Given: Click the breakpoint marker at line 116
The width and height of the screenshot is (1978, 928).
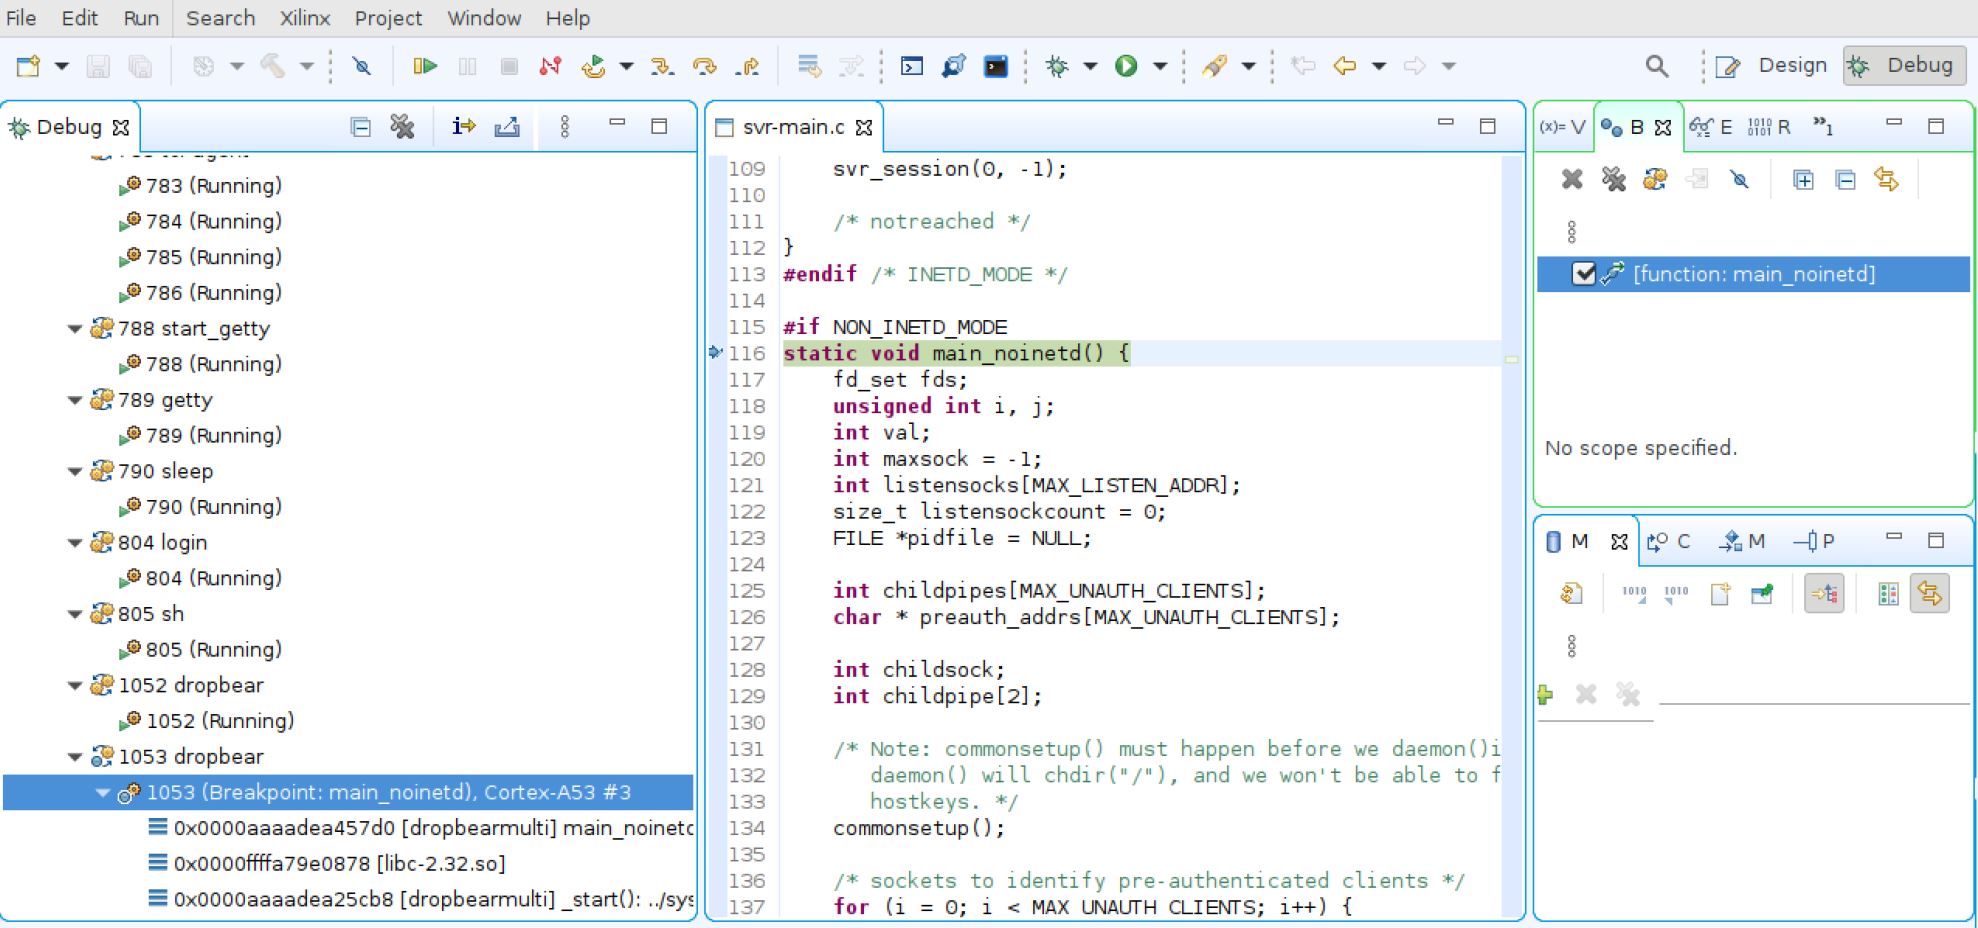Looking at the screenshot, I should click(x=715, y=353).
